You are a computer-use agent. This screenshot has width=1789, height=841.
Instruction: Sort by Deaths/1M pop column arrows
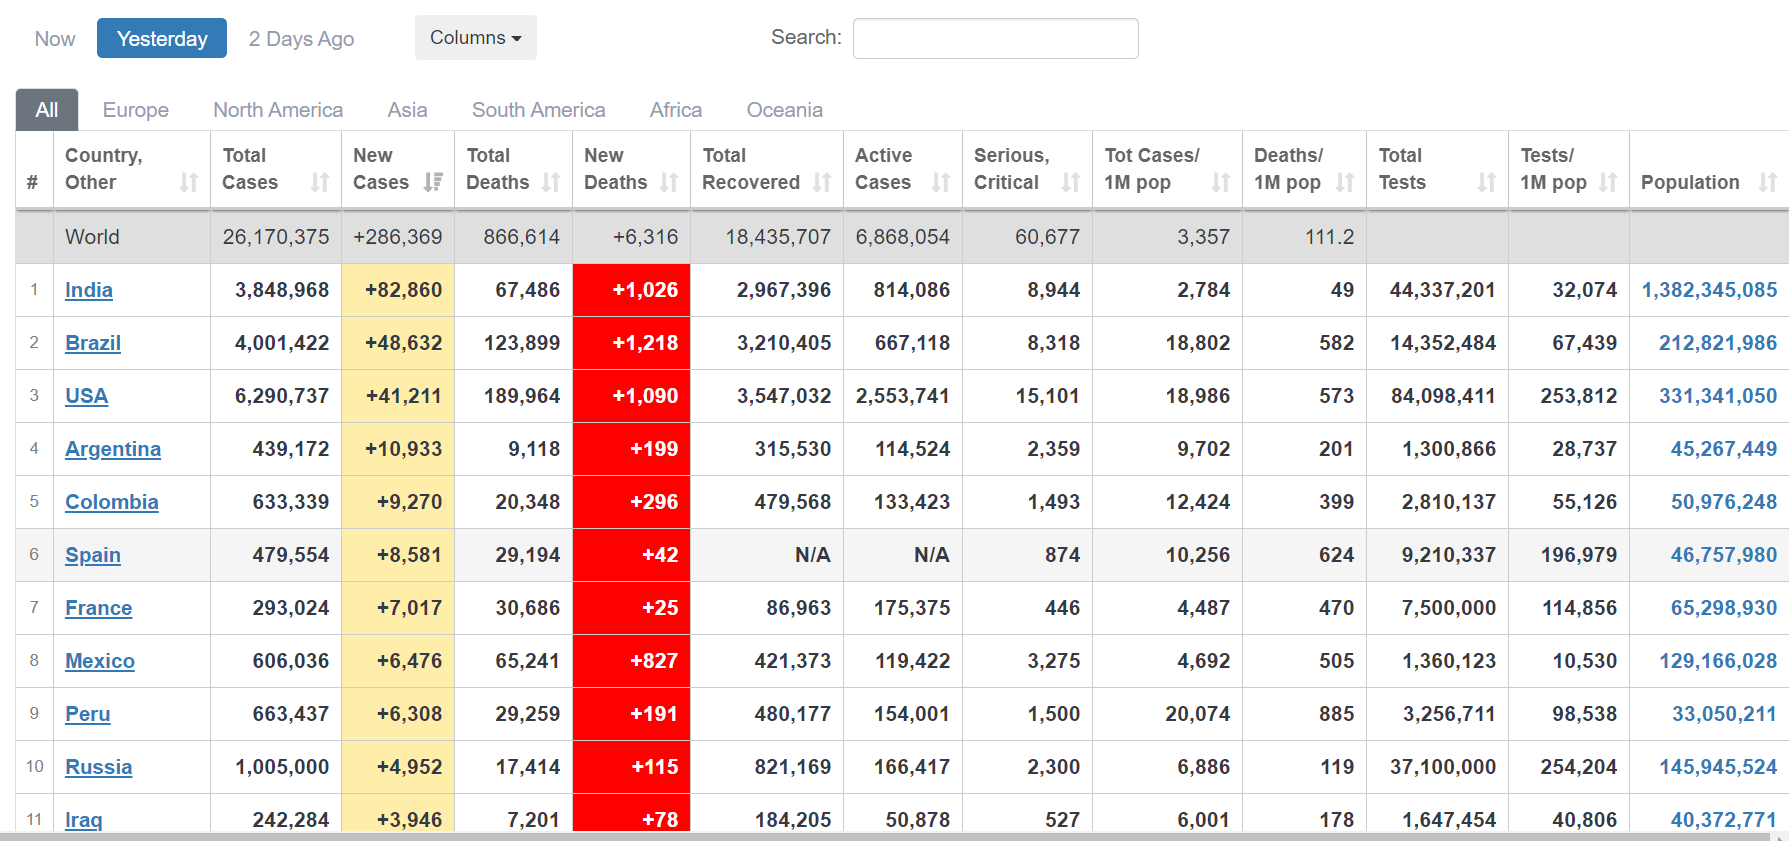click(x=1345, y=182)
